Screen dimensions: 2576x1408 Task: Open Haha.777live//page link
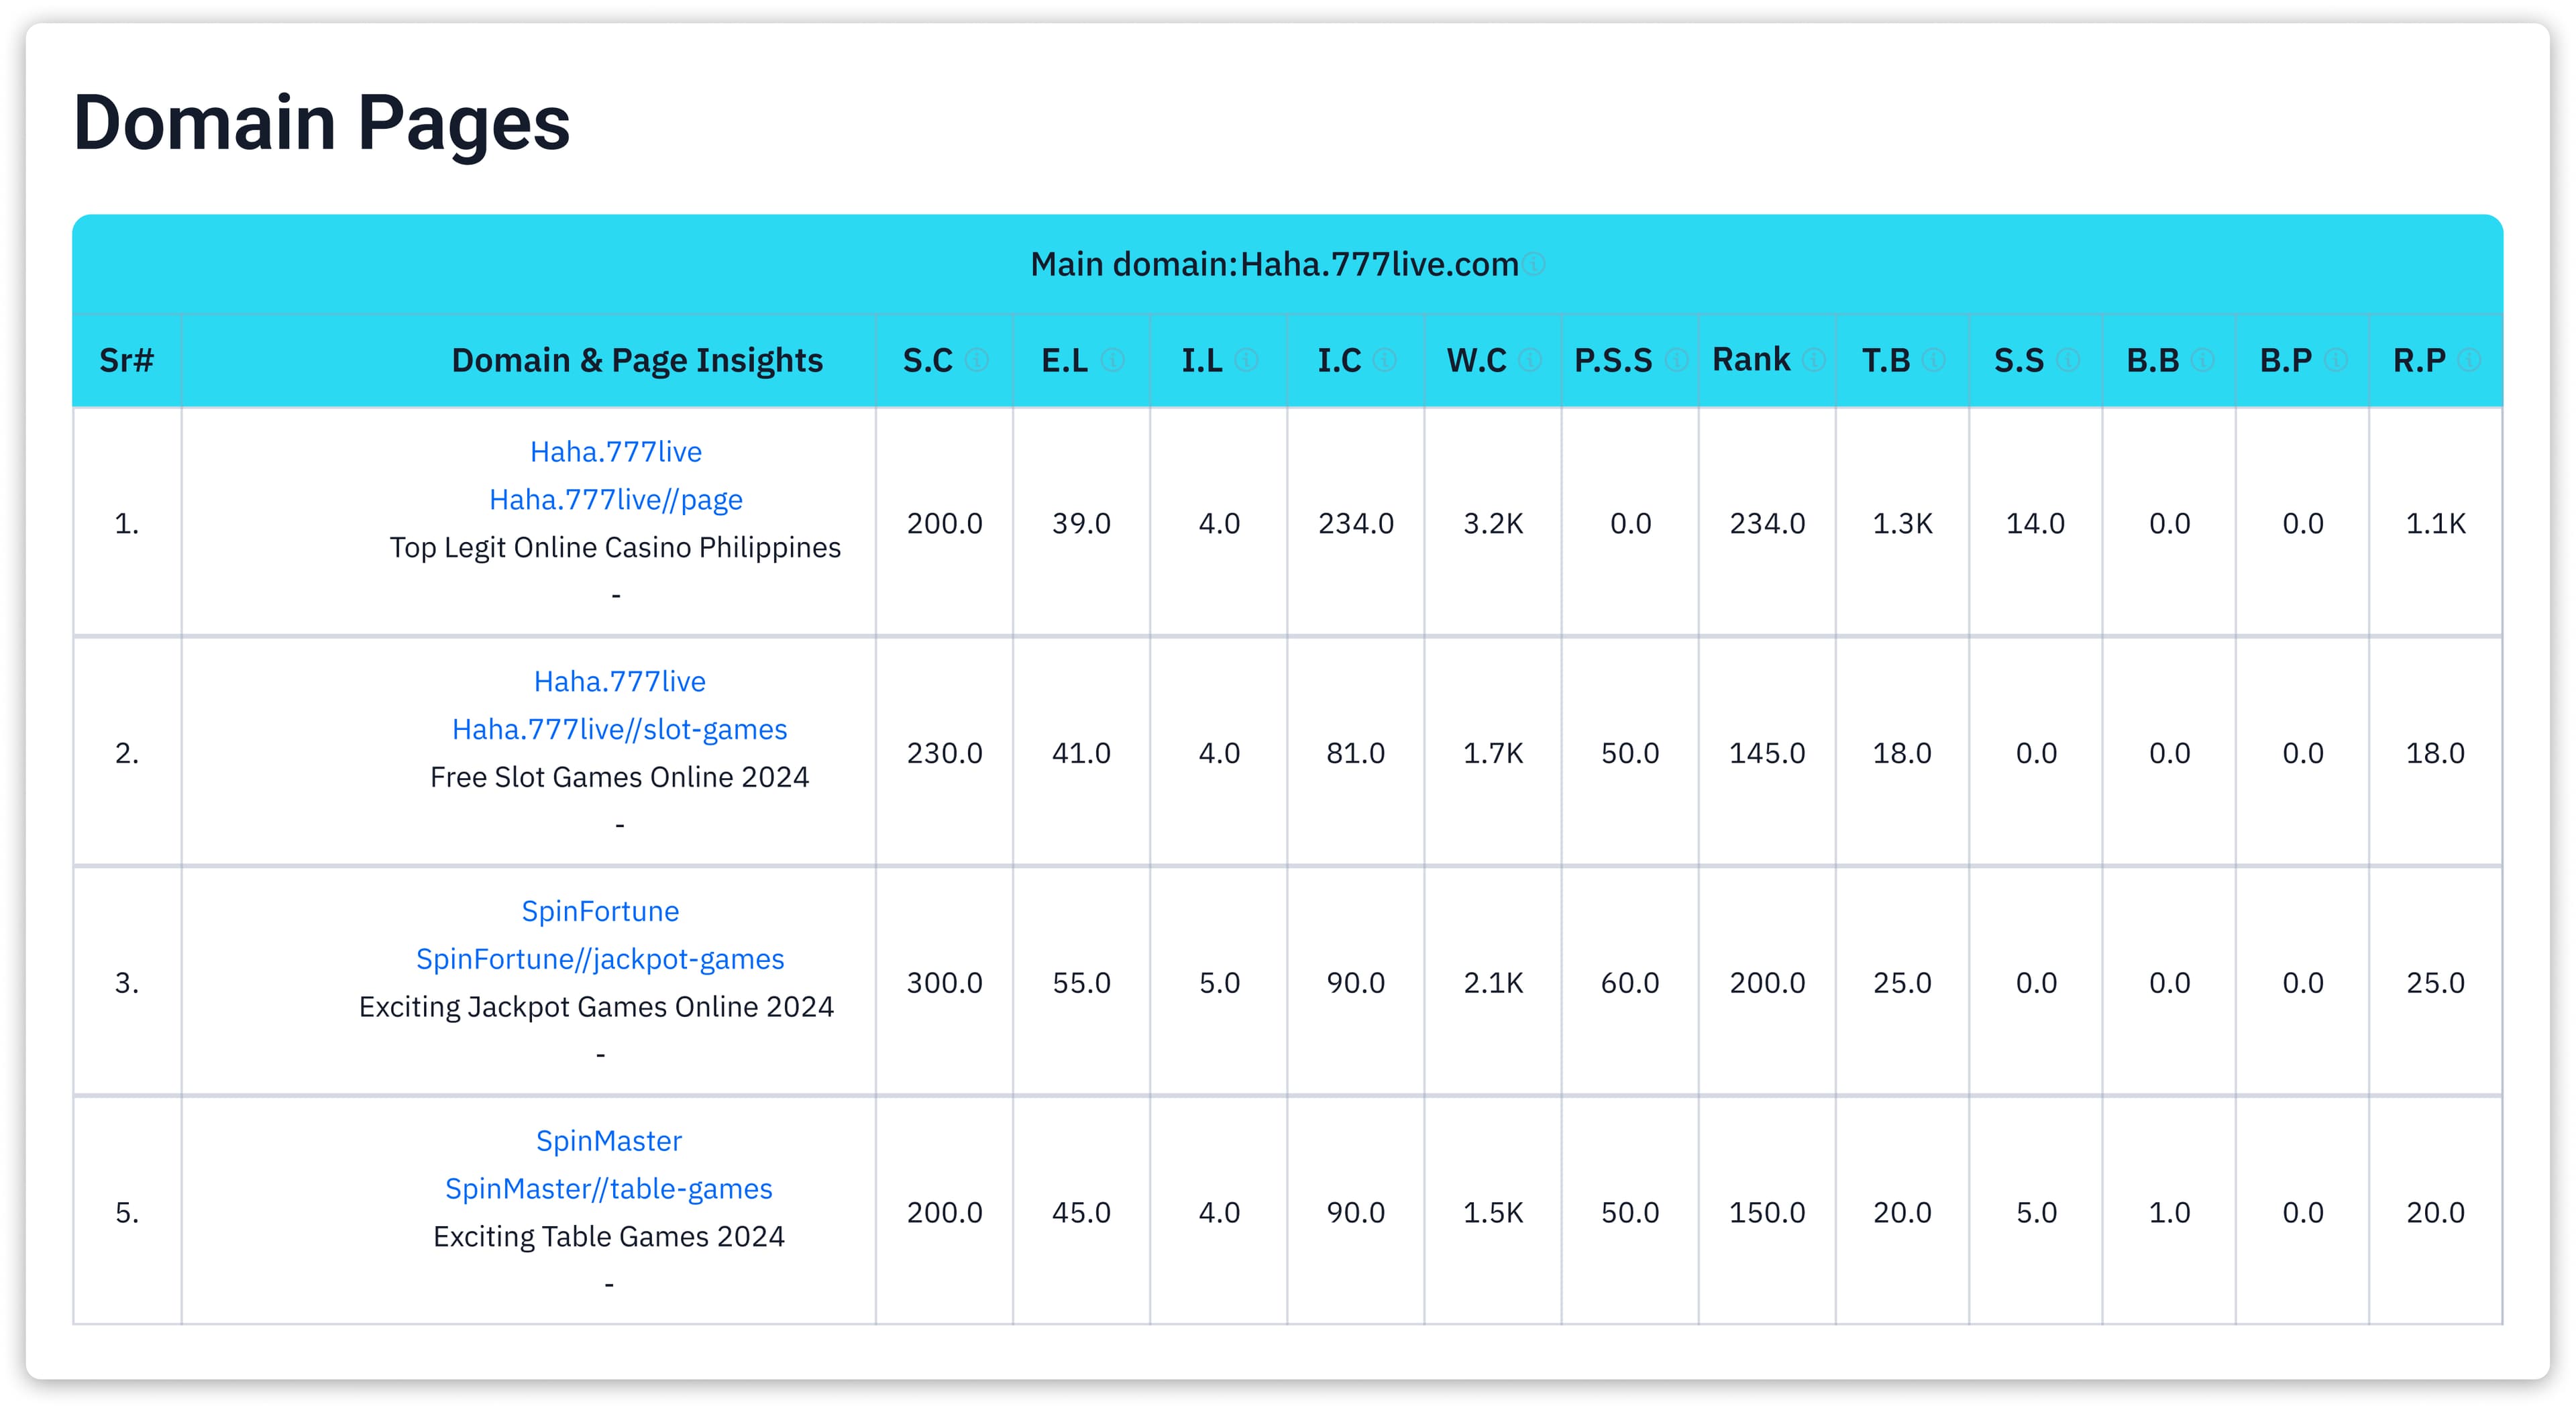click(615, 499)
